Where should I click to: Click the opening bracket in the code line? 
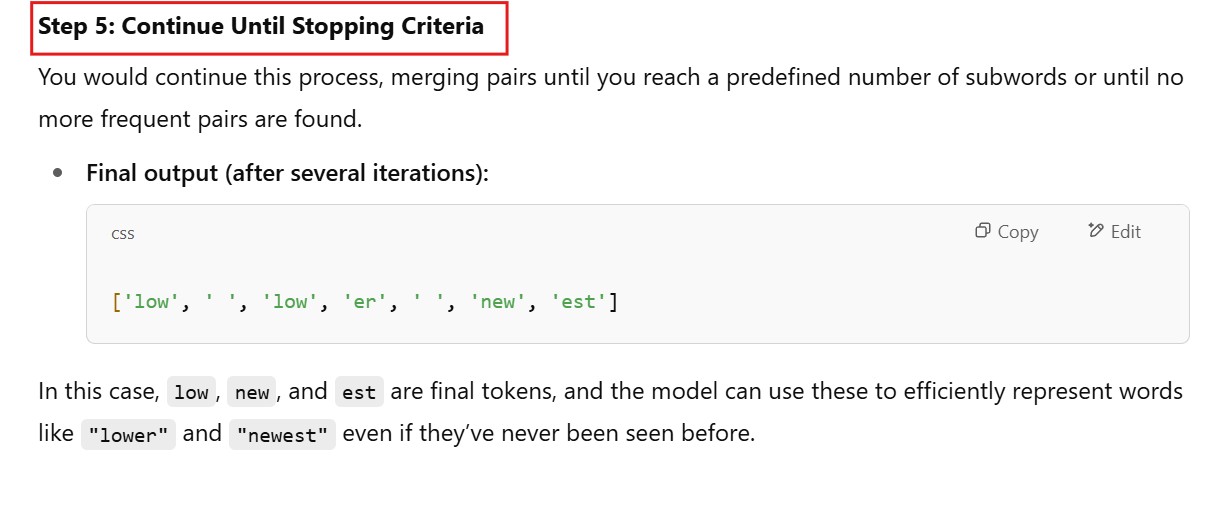pyautogui.click(x=116, y=301)
